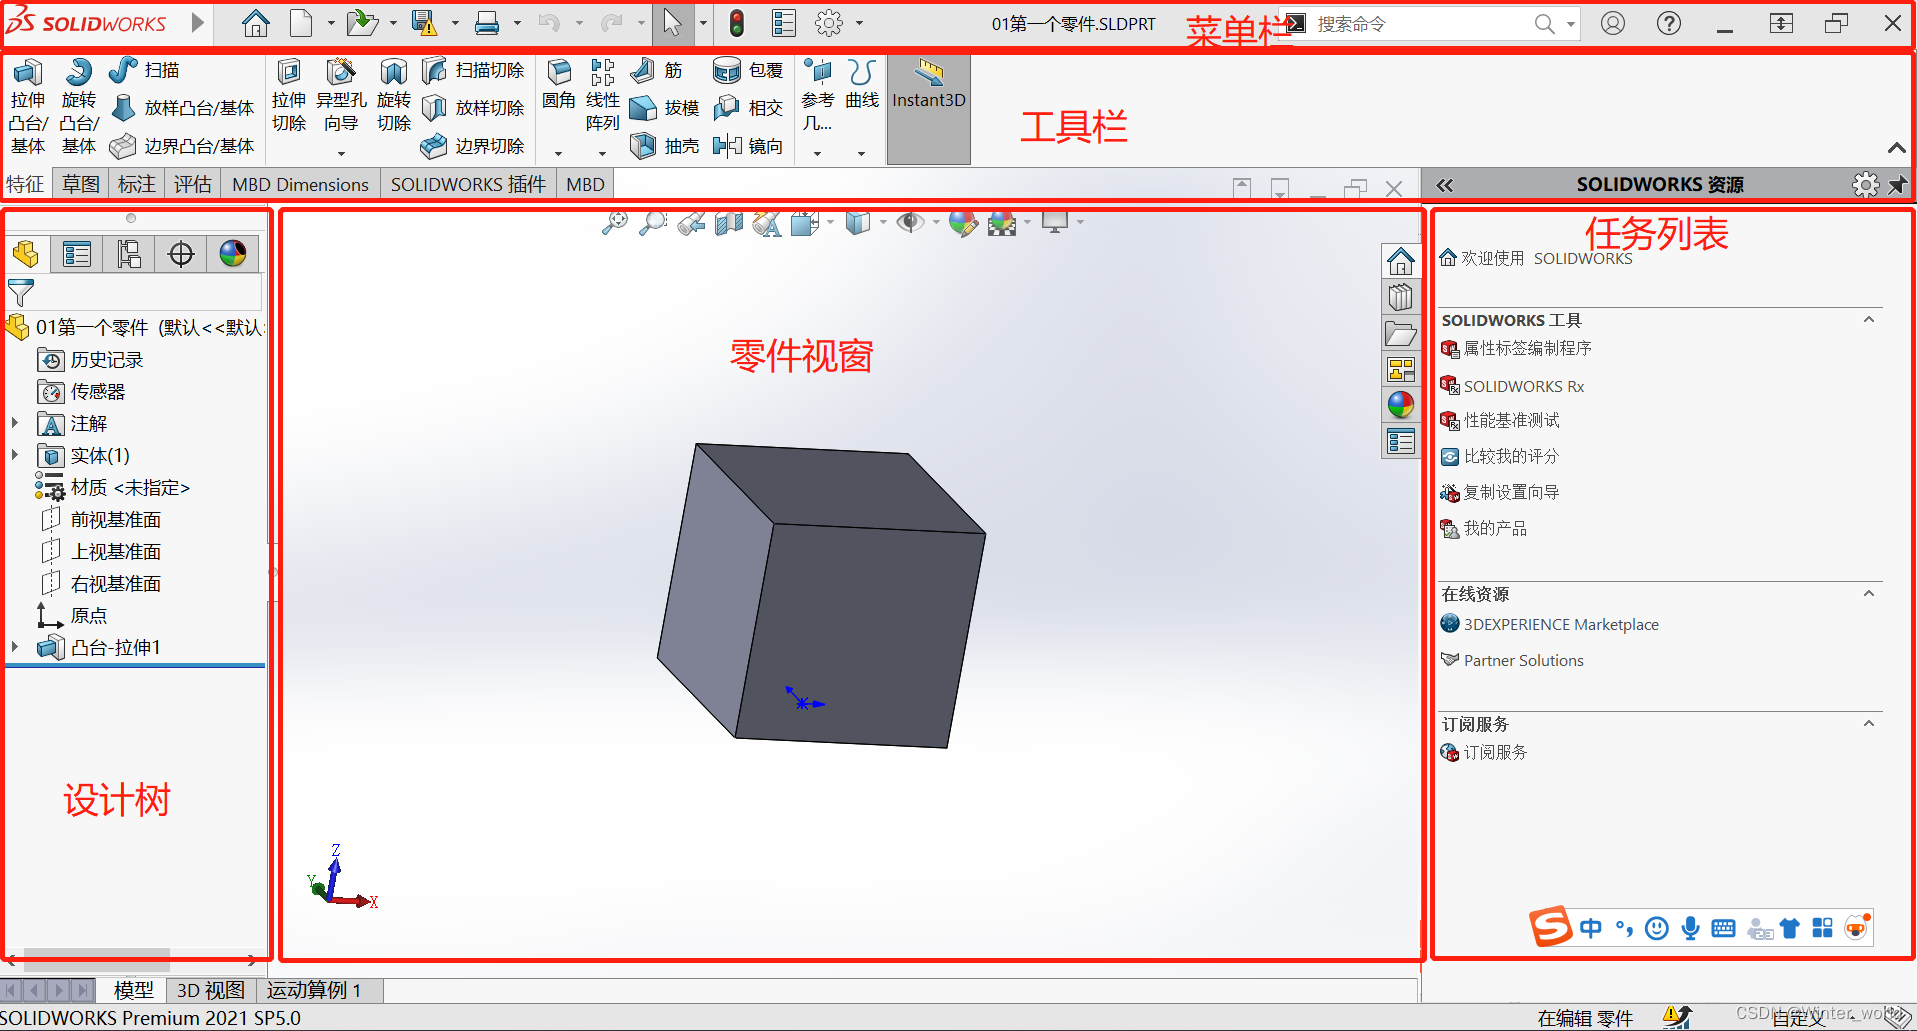The width and height of the screenshot is (1917, 1031).
Task: Toggle the traffic light settings icon in menu bar
Action: pos(737,22)
